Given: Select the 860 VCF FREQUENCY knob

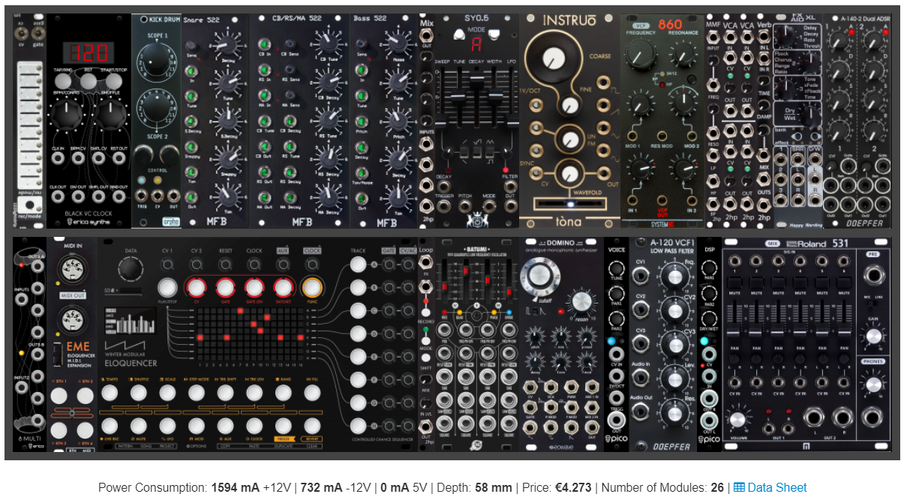Looking at the screenshot, I should [641, 54].
